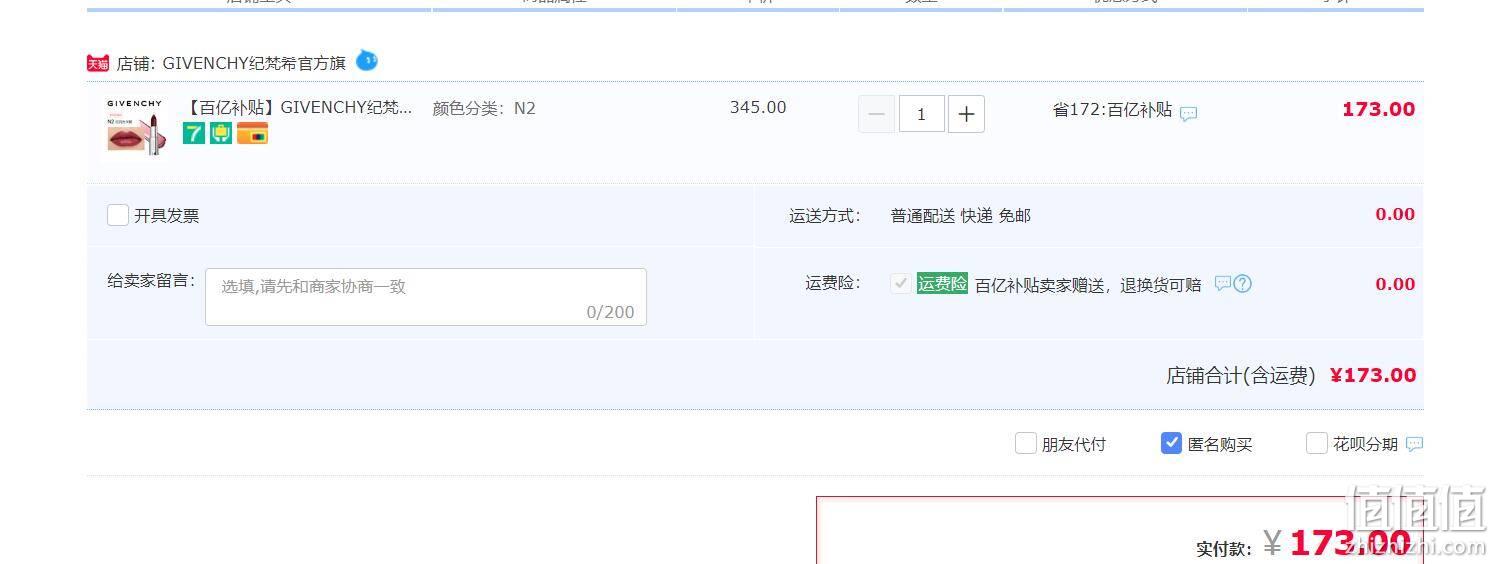Click the info bubble icon next to 花呗分期
Image resolution: width=1495 pixels, height=564 pixels.
pyautogui.click(x=1414, y=444)
